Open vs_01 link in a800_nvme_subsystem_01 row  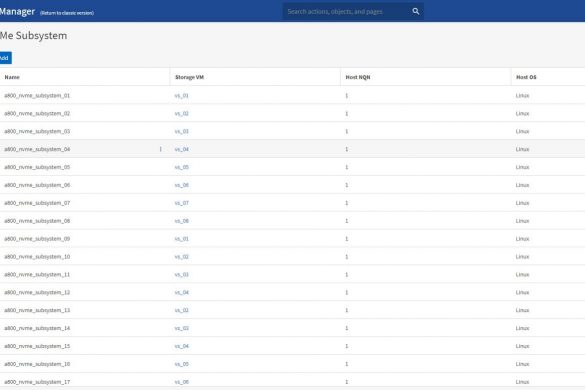tap(182, 96)
